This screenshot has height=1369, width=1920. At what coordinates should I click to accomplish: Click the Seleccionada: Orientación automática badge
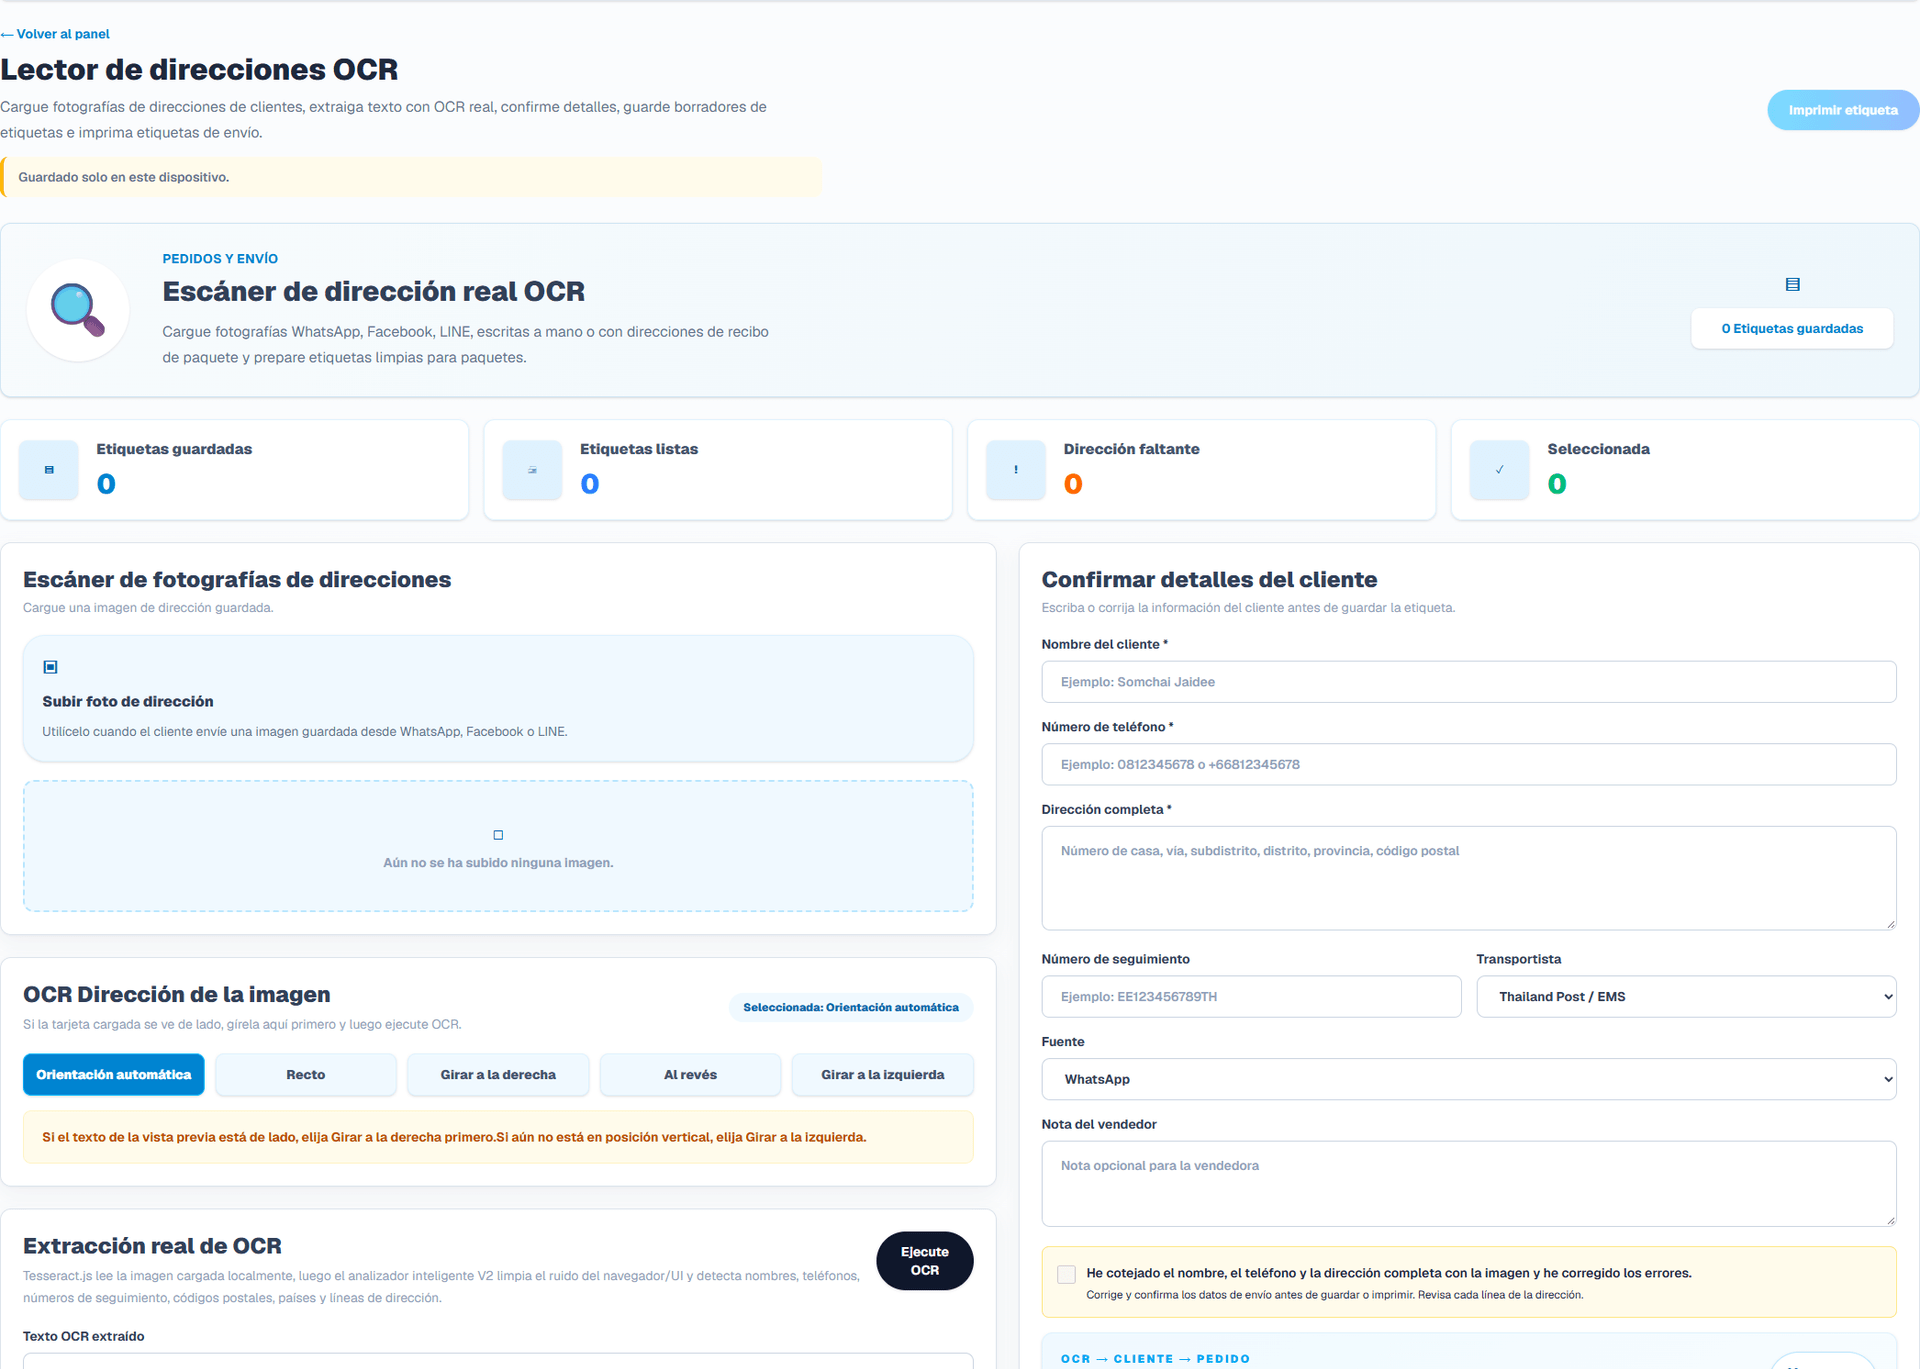click(851, 1008)
